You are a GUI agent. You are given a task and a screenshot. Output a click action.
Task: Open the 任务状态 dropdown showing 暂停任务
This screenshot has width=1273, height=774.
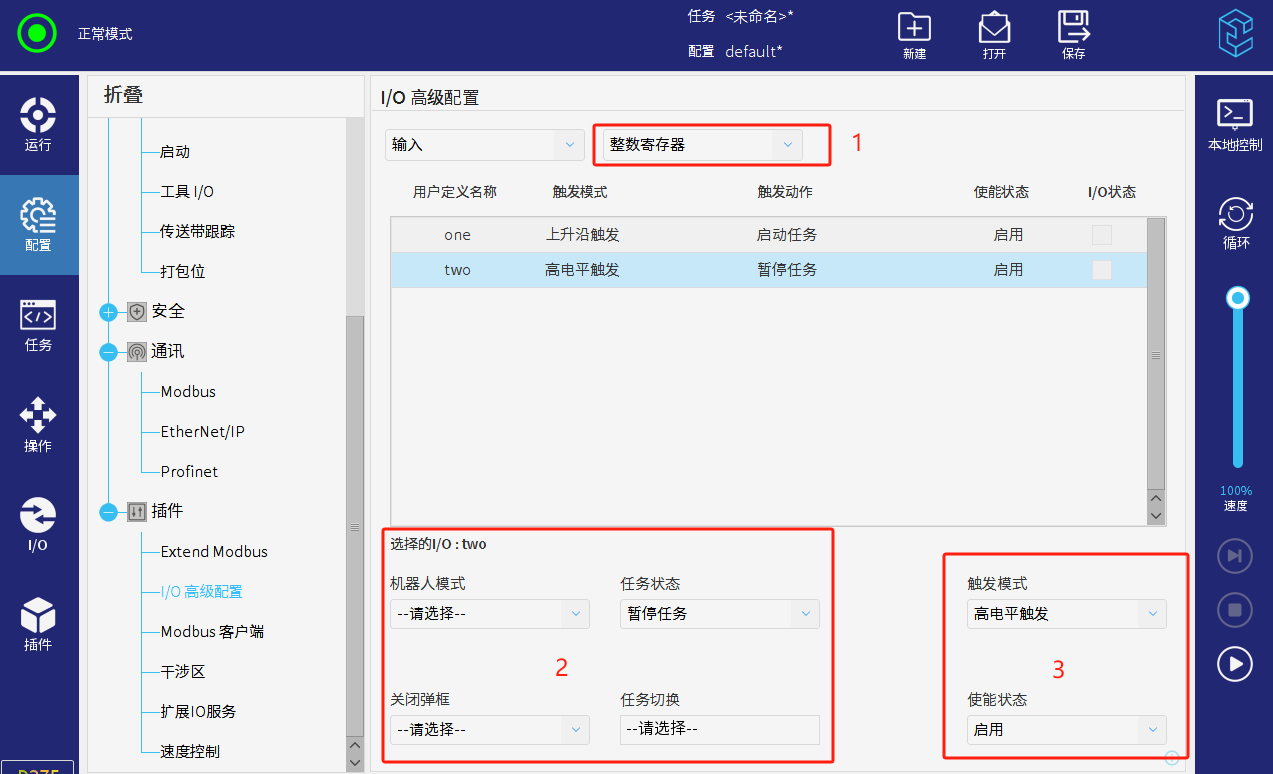tap(719, 614)
